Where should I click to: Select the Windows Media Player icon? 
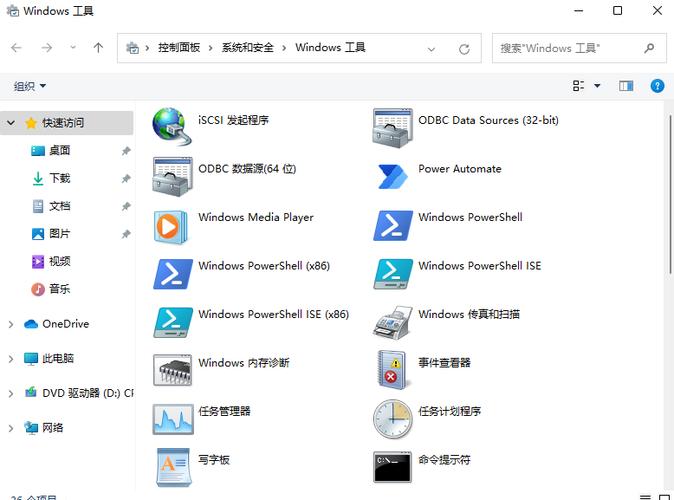pos(171,227)
